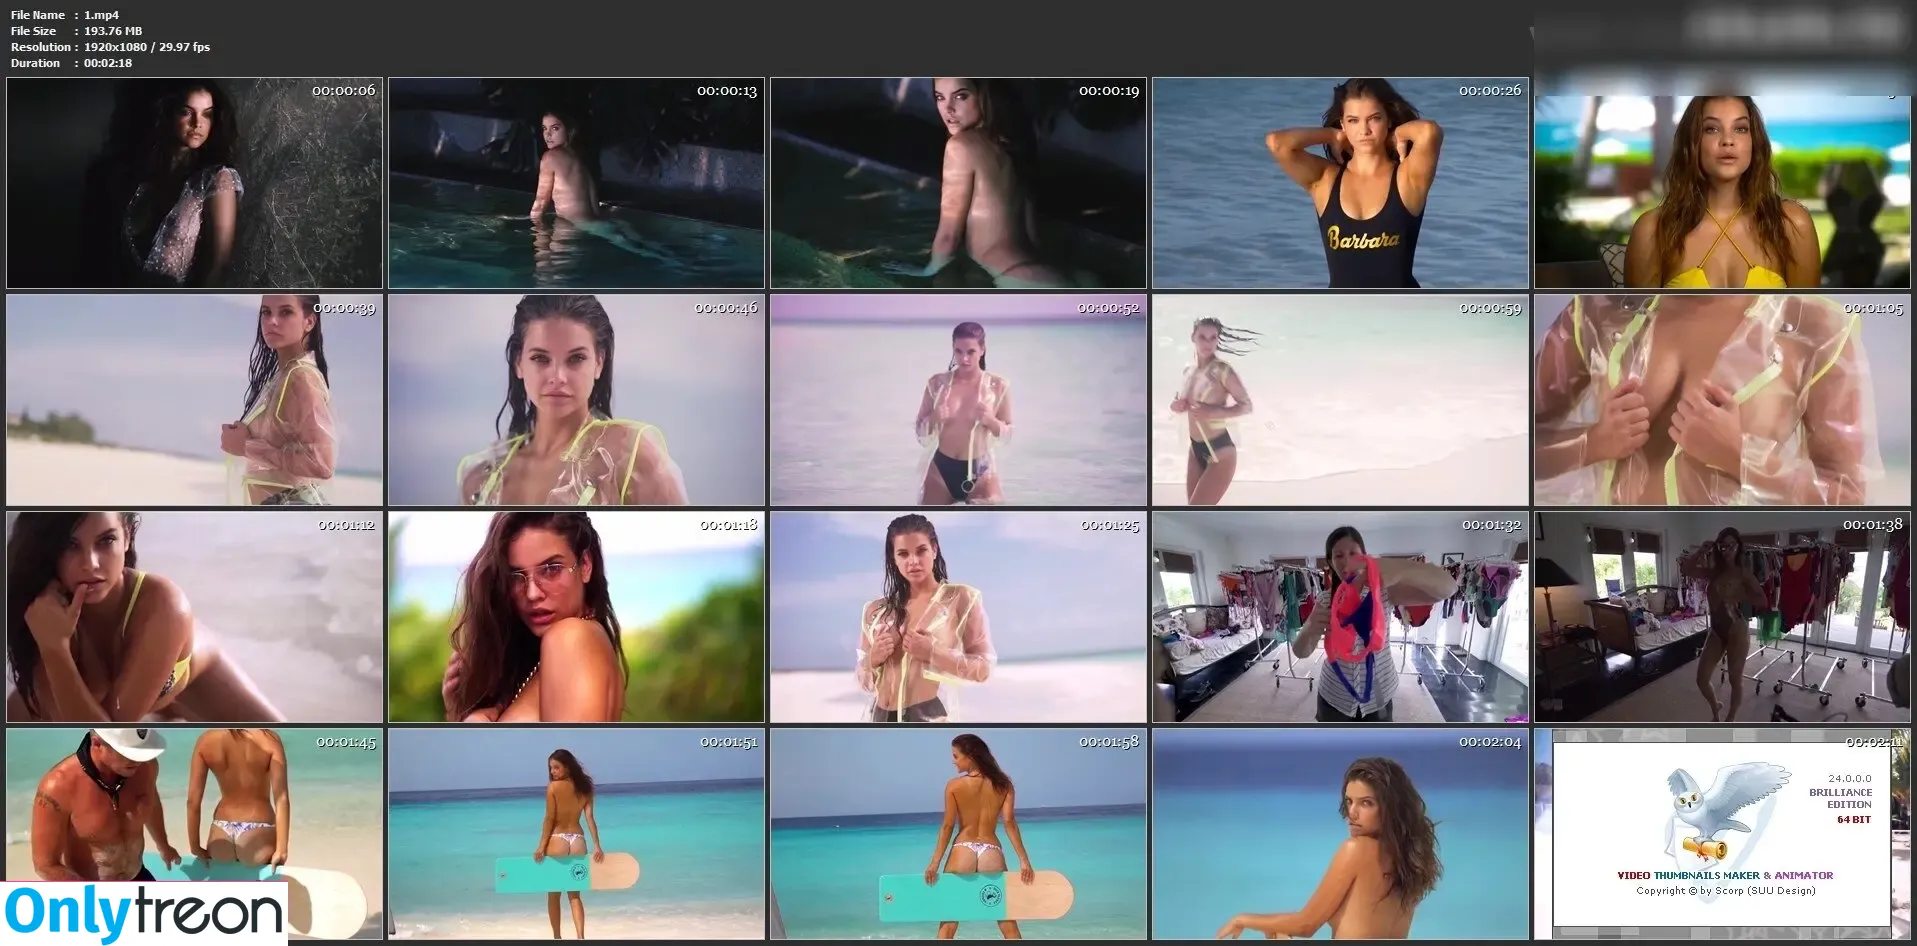Image resolution: width=1917 pixels, height=946 pixels.
Task: Select the thumbnail stamped 00:01:32
Action: tap(1340, 617)
